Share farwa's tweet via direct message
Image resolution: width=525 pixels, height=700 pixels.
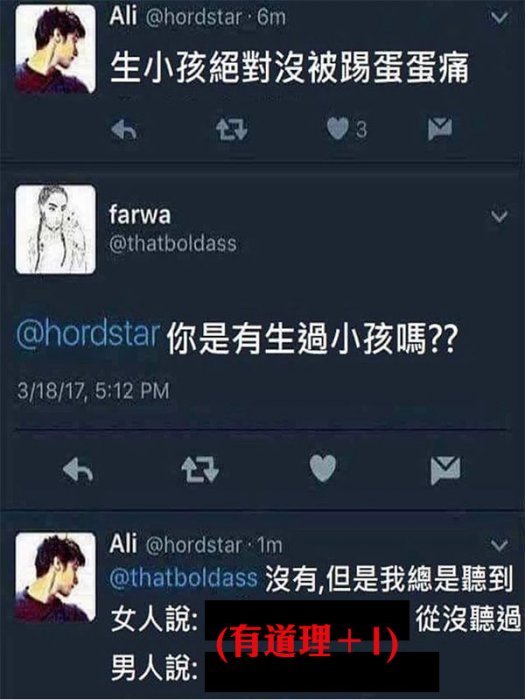pos(445,470)
